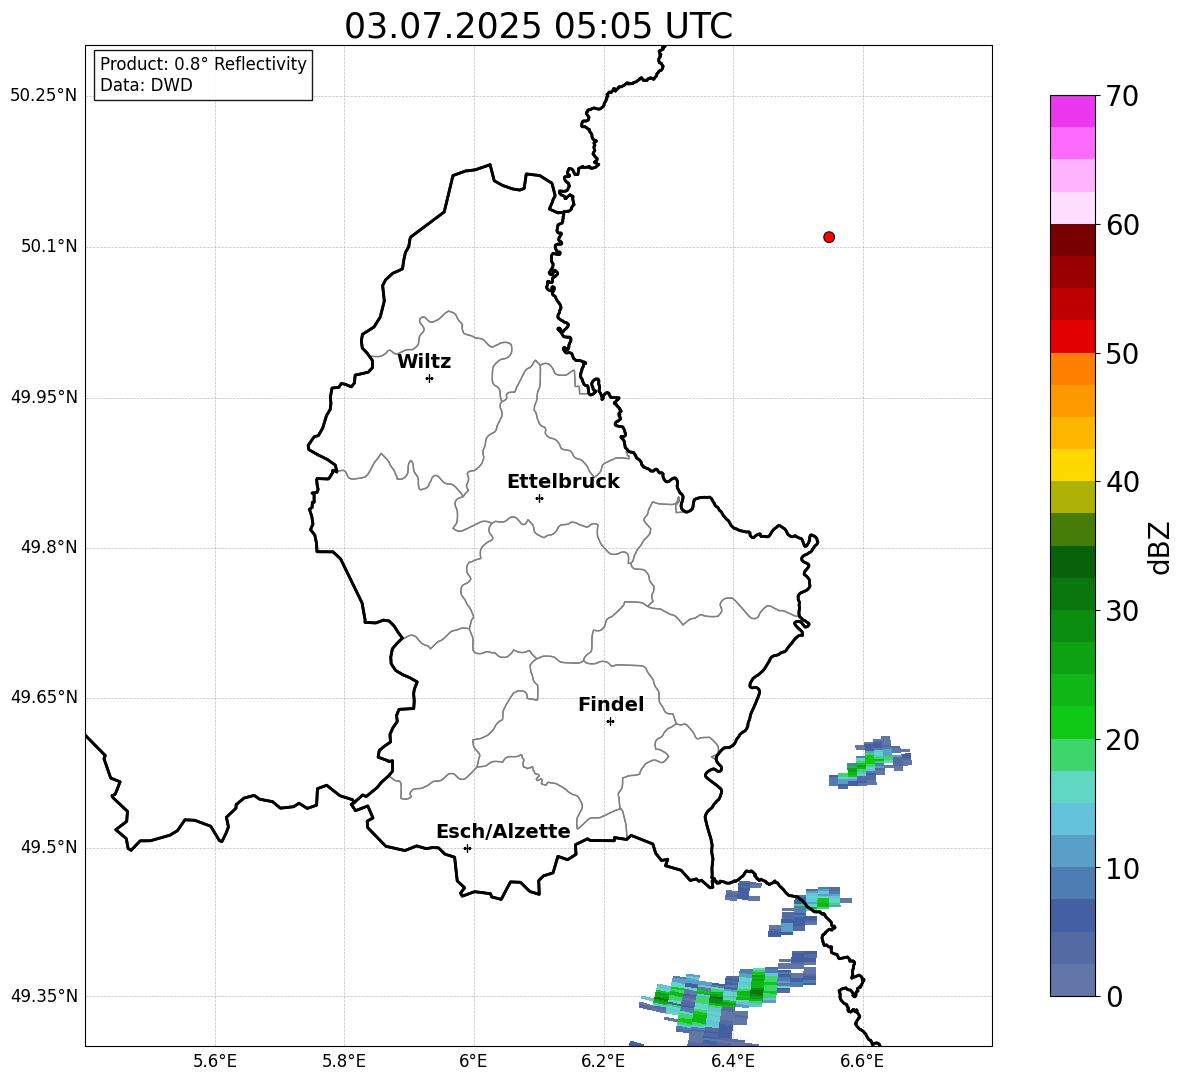Click the 20 colorbar tick label
The image size is (1184, 1081).
pos(1122,740)
